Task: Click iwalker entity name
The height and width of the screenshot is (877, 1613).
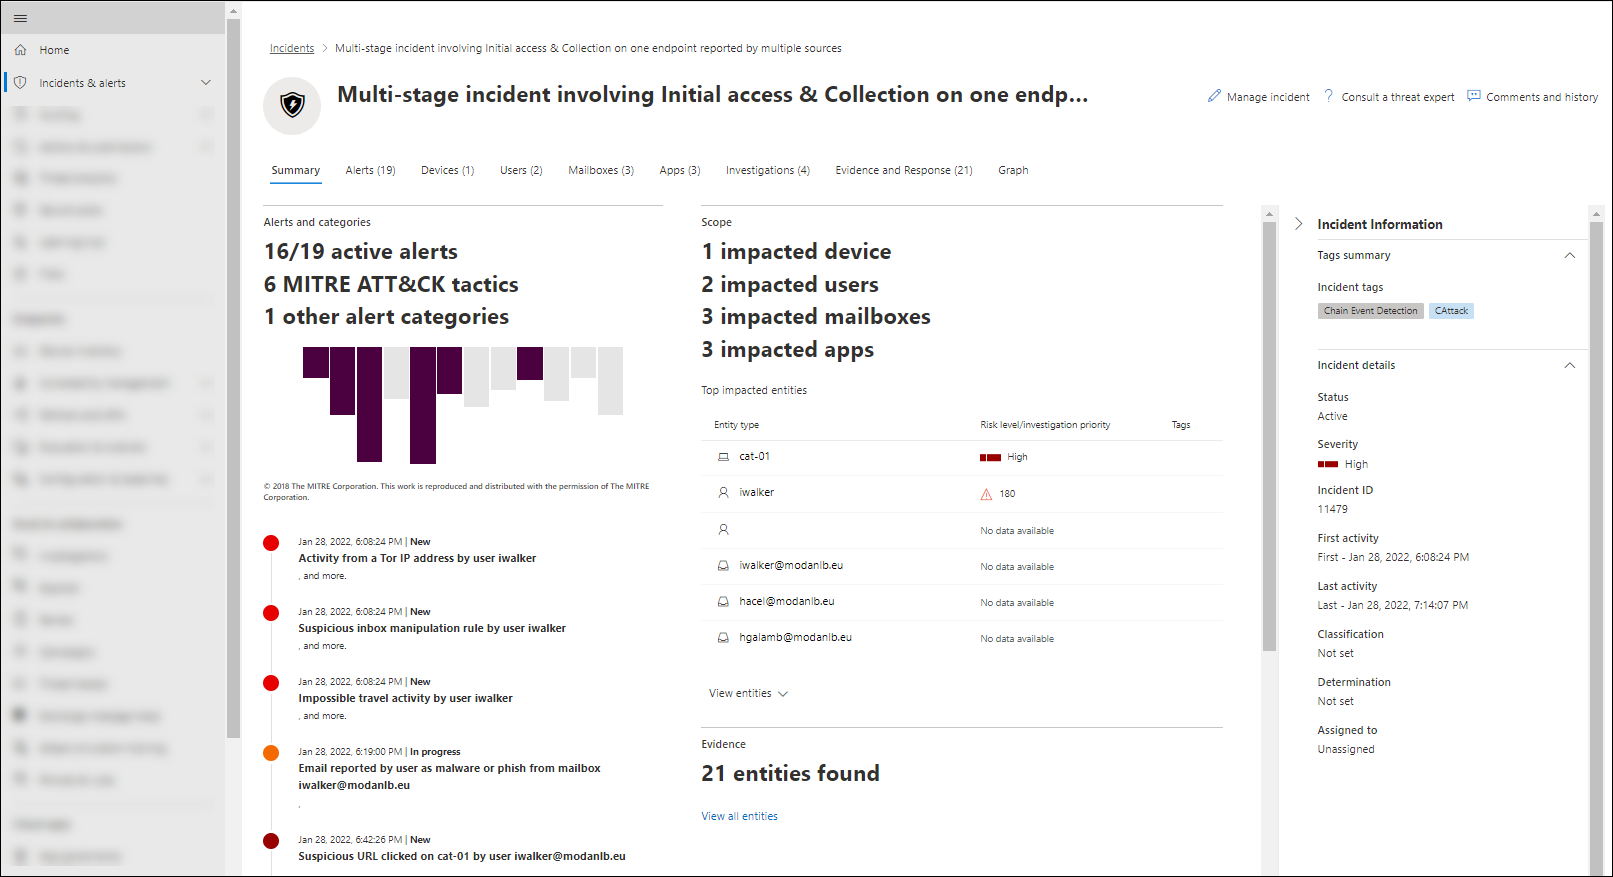Action: (x=756, y=493)
